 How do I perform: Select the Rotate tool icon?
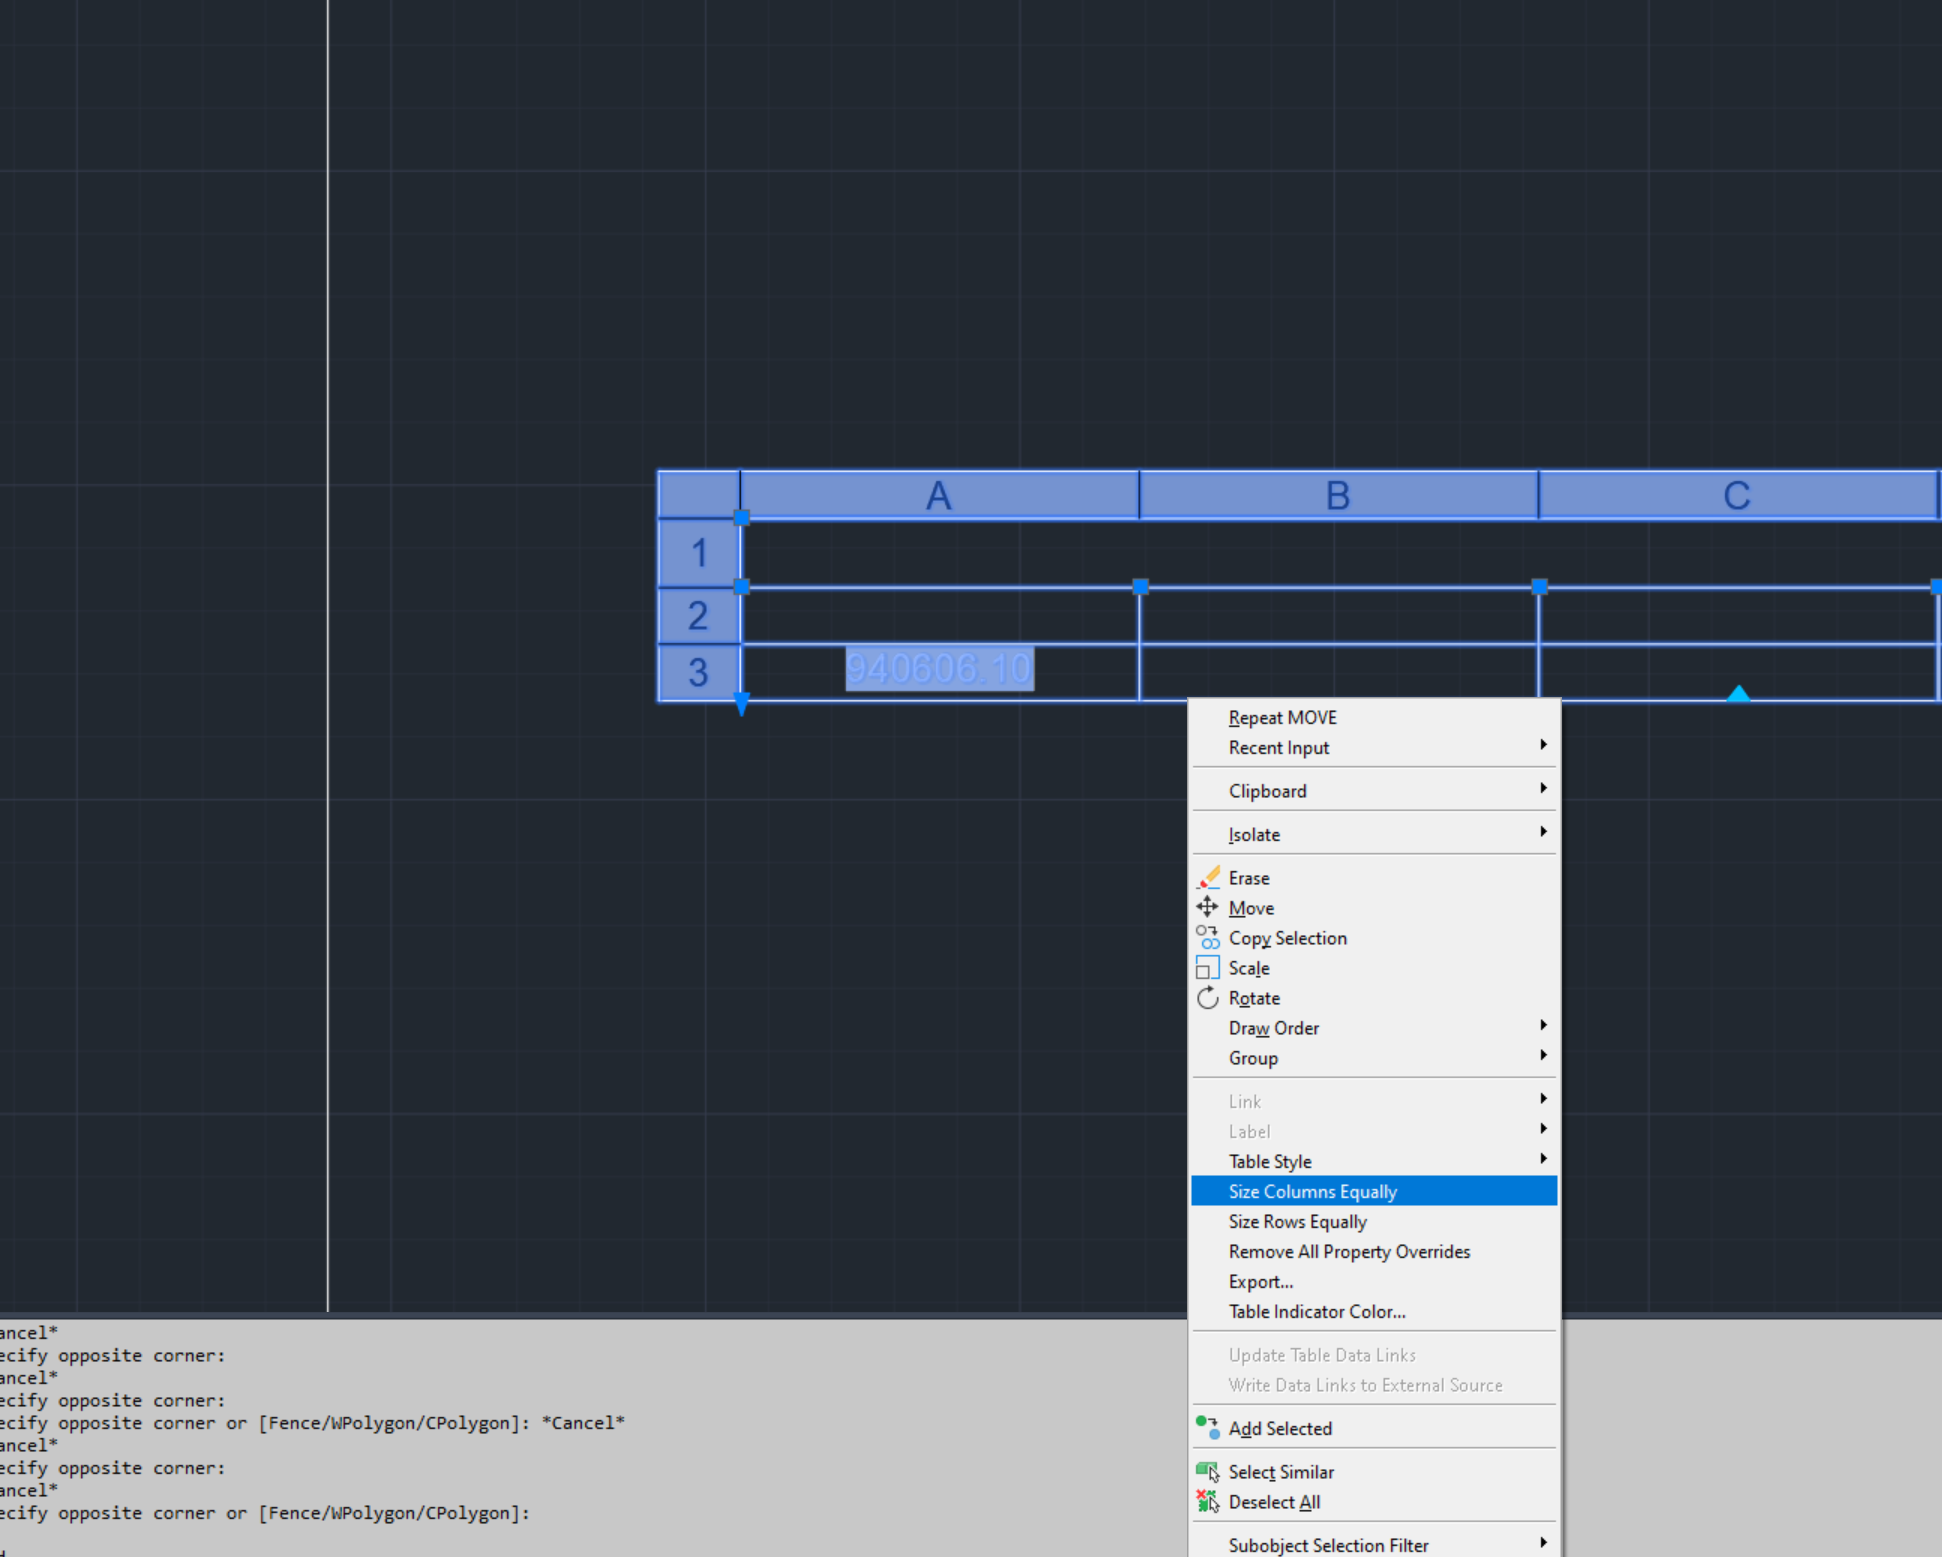(x=1208, y=997)
